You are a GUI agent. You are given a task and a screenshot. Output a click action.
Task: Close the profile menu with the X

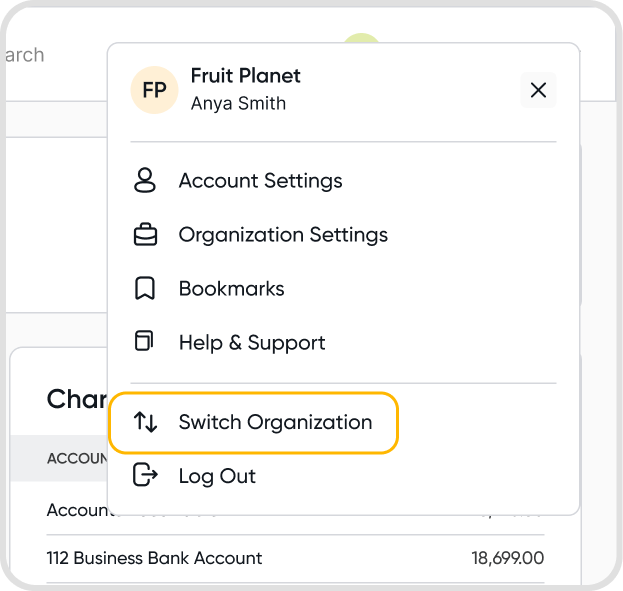538,90
